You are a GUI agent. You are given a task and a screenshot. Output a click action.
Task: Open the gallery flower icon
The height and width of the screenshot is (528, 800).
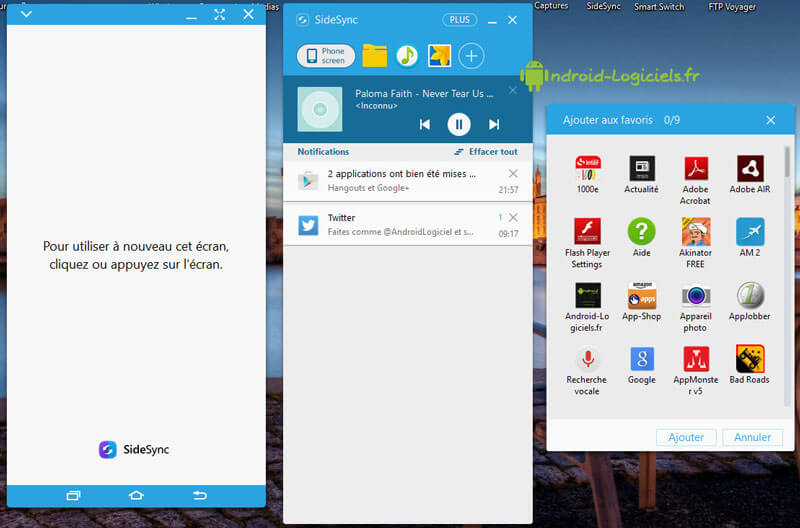point(439,56)
